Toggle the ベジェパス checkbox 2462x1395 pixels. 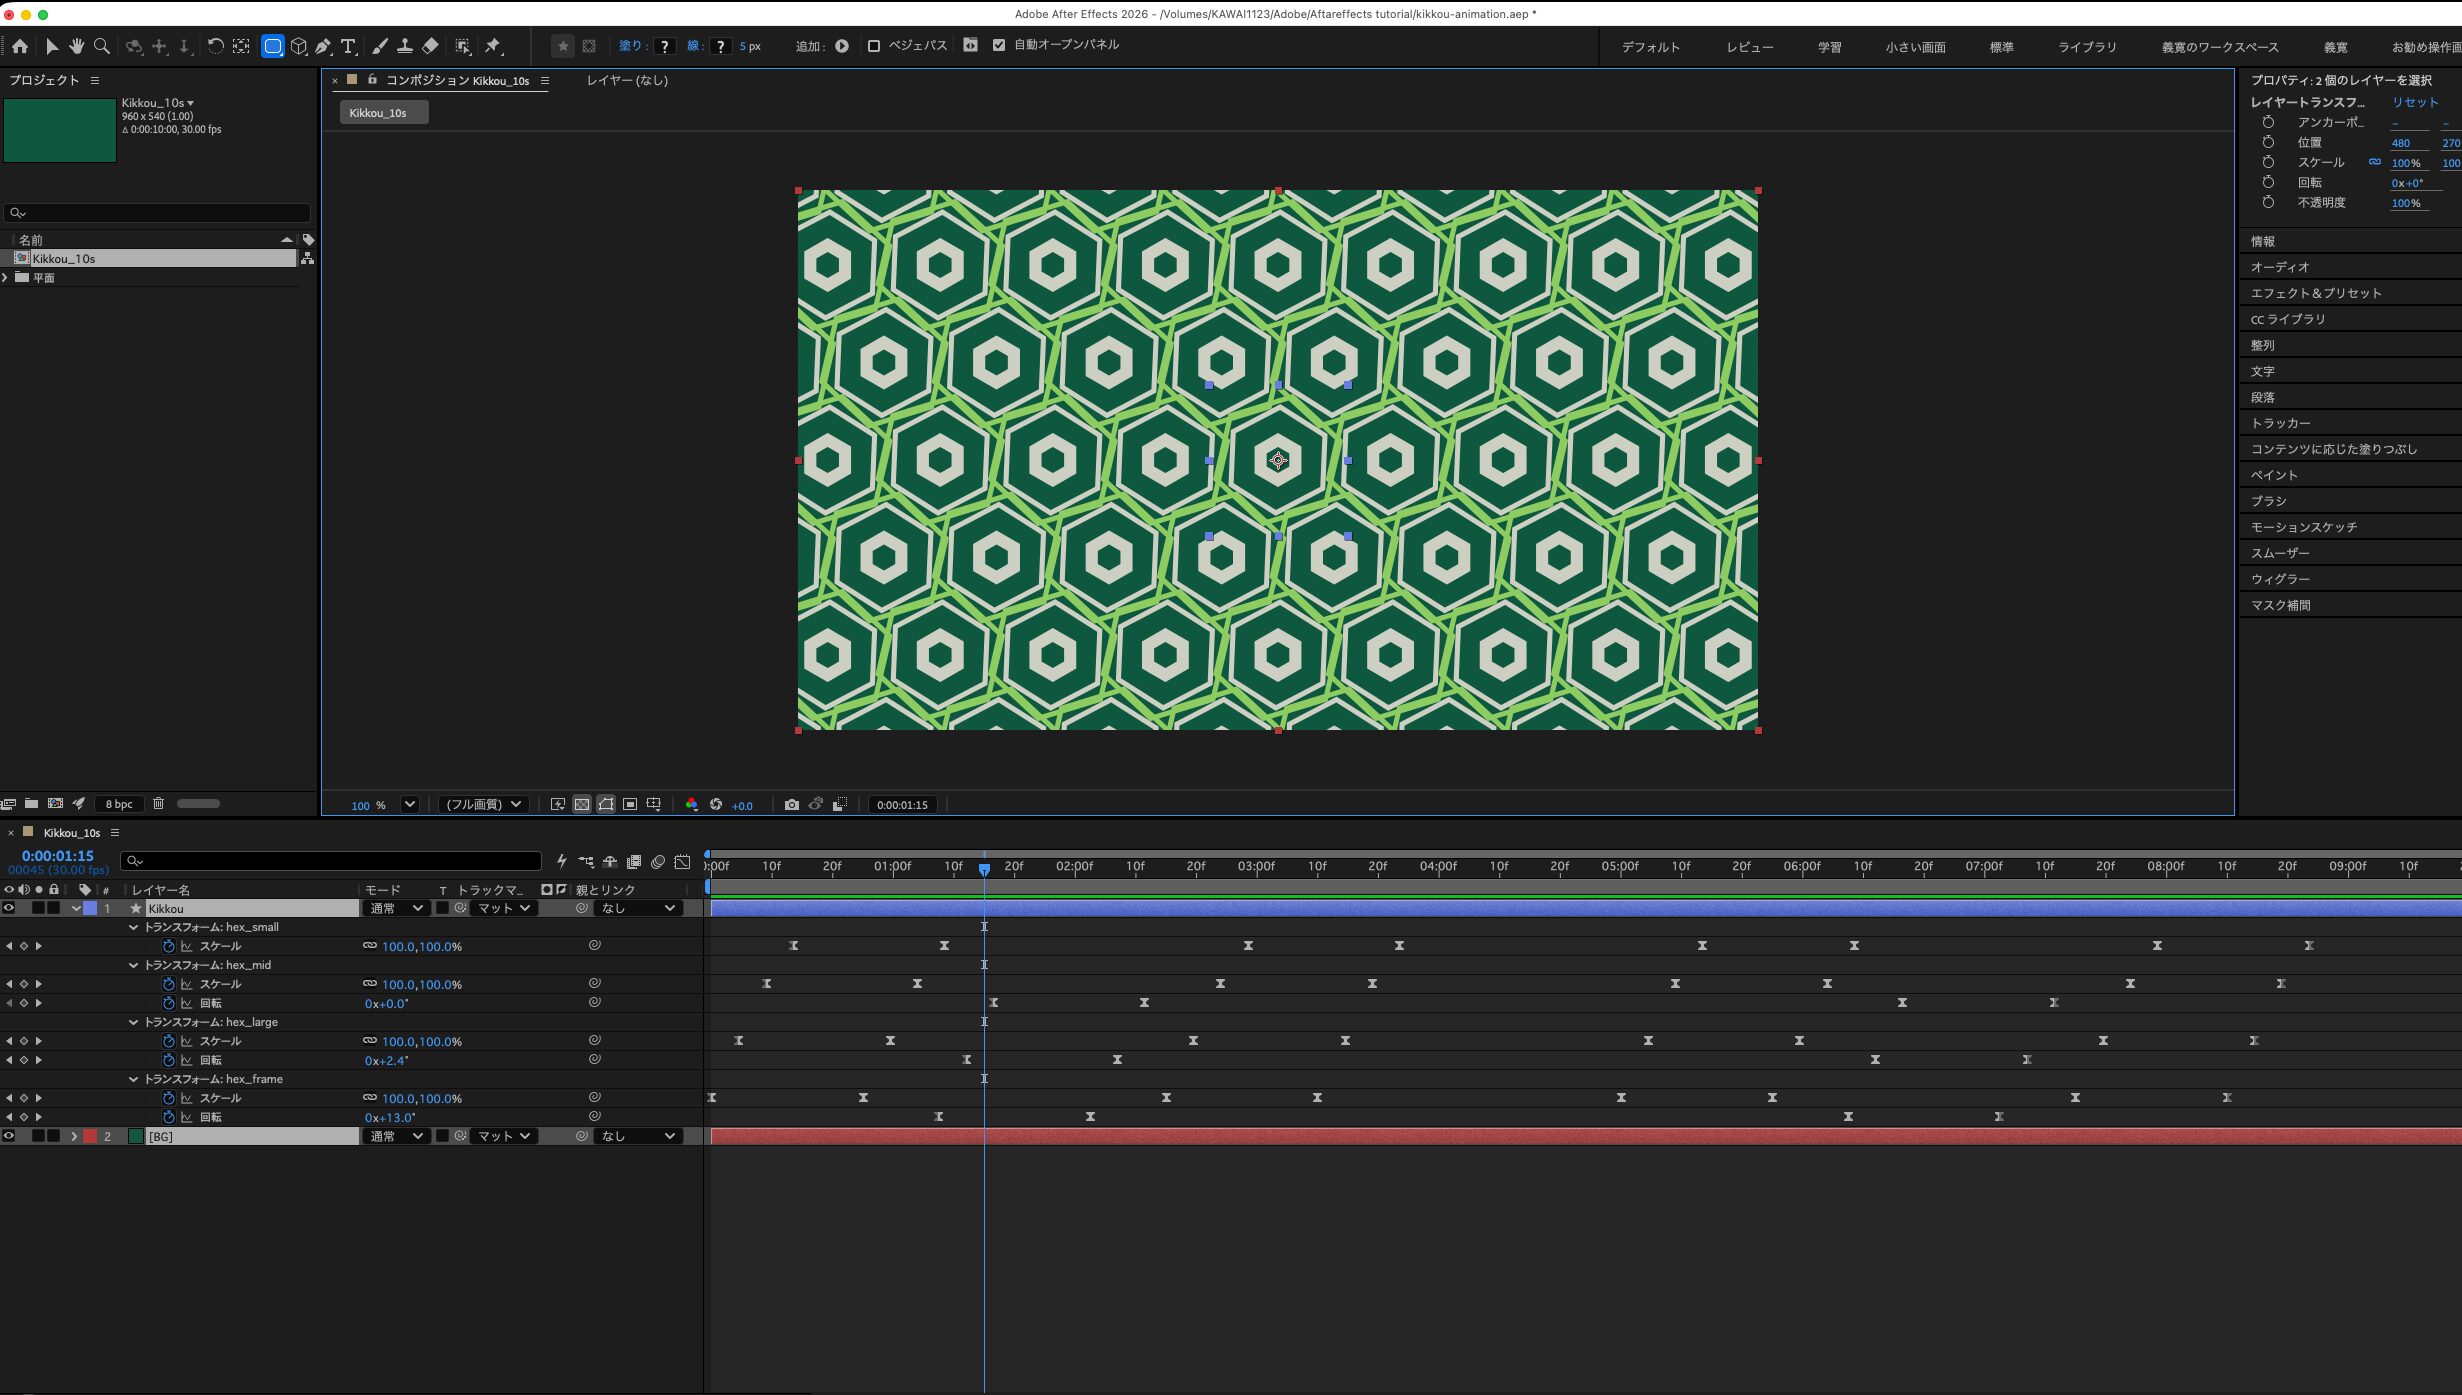(x=874, y=46)
